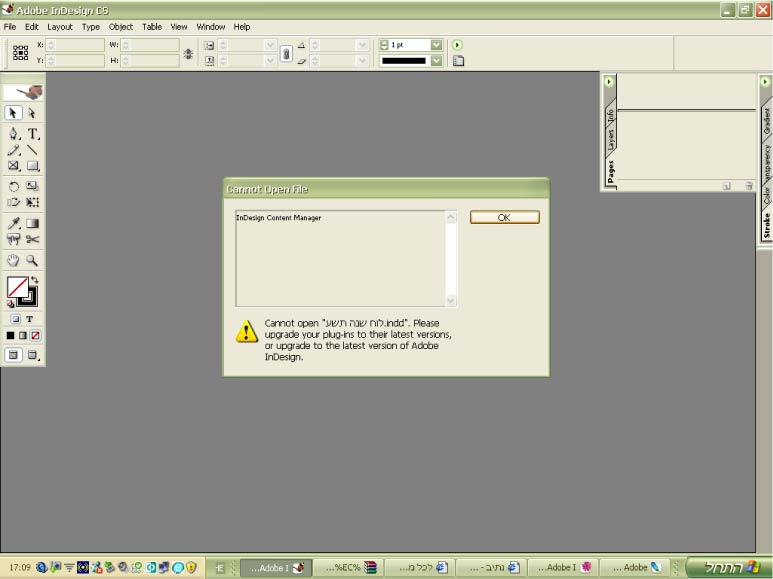Switch to the %EC% taskbar window
This screenshot has width=773, height=579.
click(x=349, y=568)
